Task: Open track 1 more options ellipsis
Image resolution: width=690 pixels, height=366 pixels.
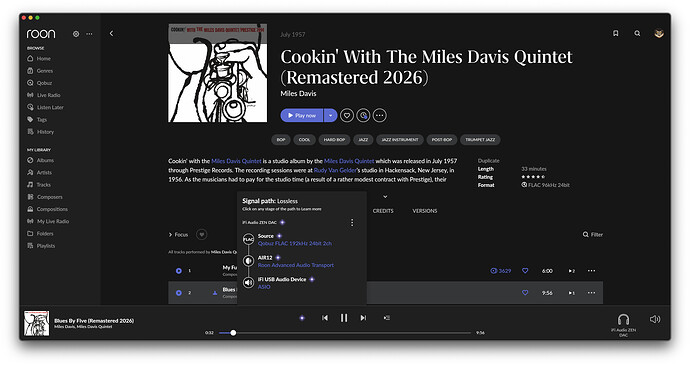Action: tap(591, 271)
